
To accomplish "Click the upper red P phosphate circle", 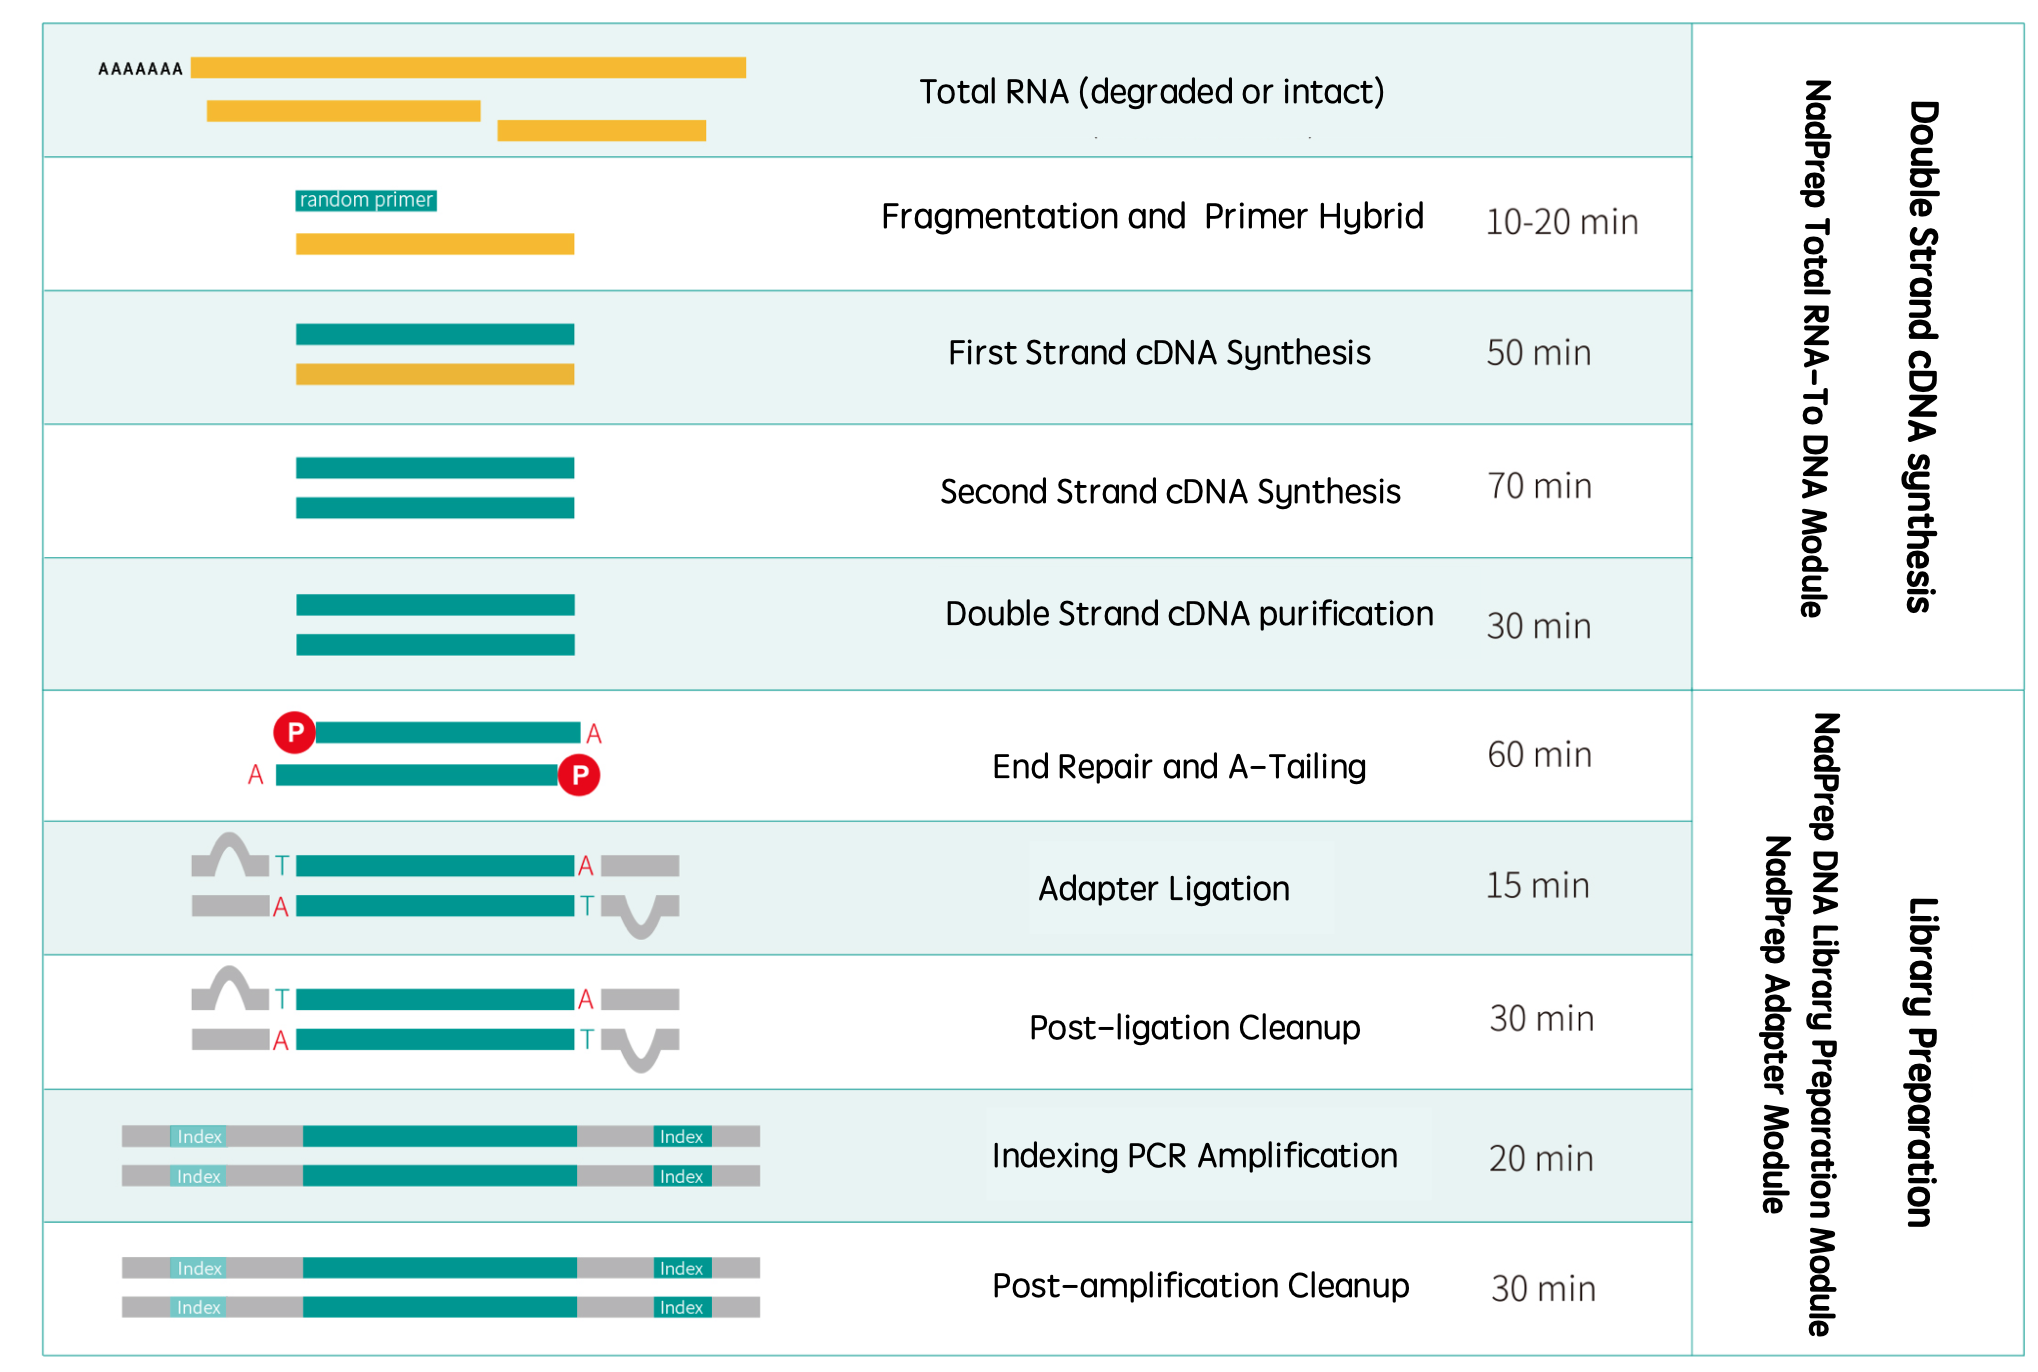I will click(x=295, y=732).
